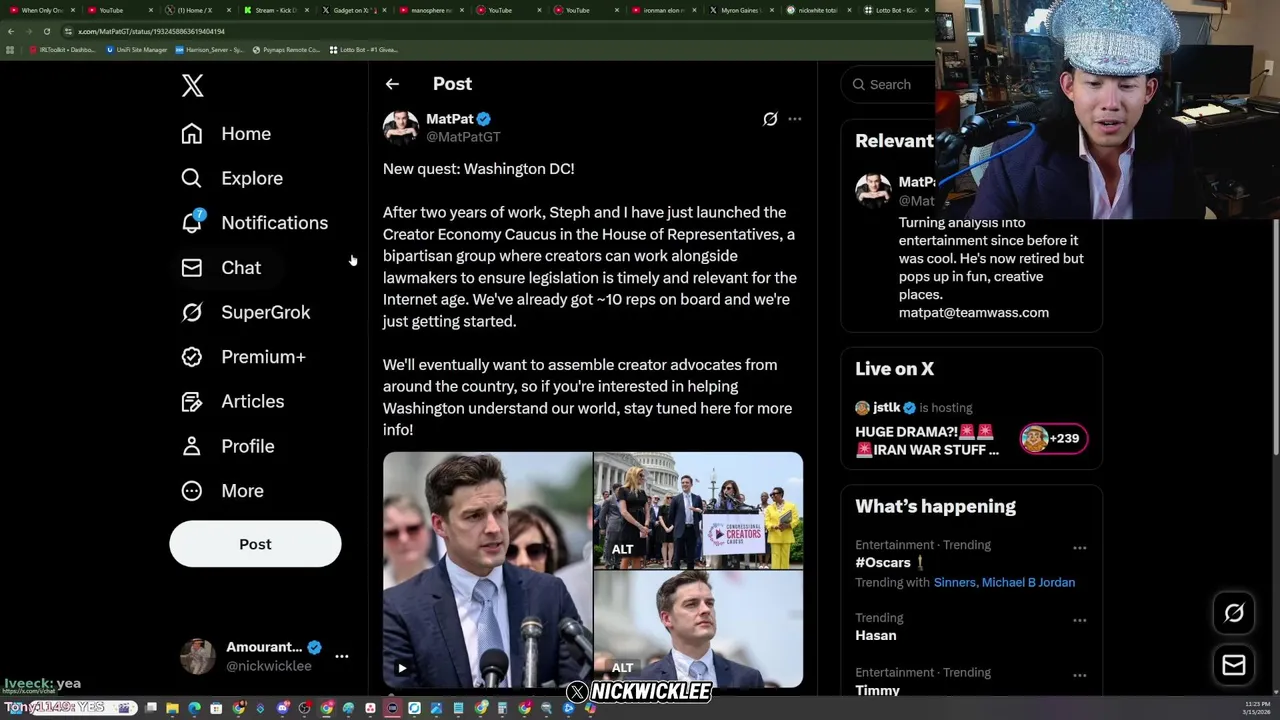The height and width of the screenshot is (720, 1280).
Task: Reload the page with browser refresh
Action: (x=46, y=31)
